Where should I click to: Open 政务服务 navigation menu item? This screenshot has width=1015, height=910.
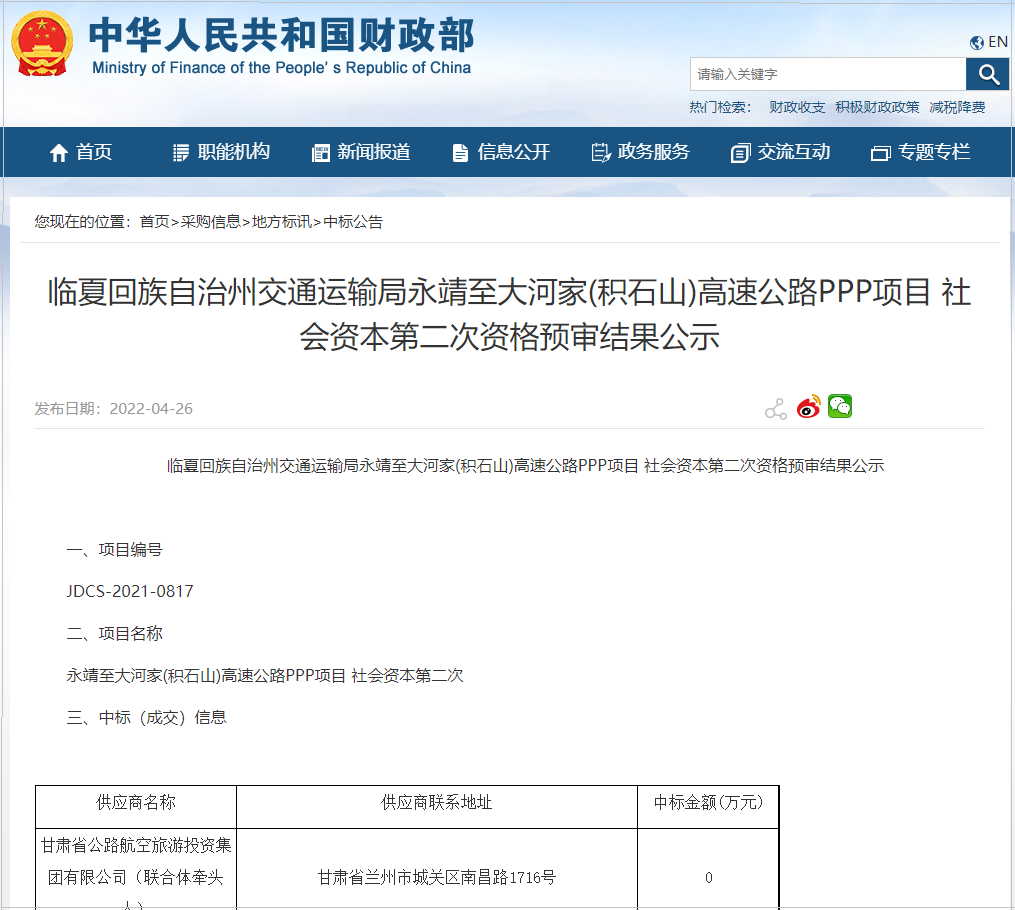coord(641,152)
